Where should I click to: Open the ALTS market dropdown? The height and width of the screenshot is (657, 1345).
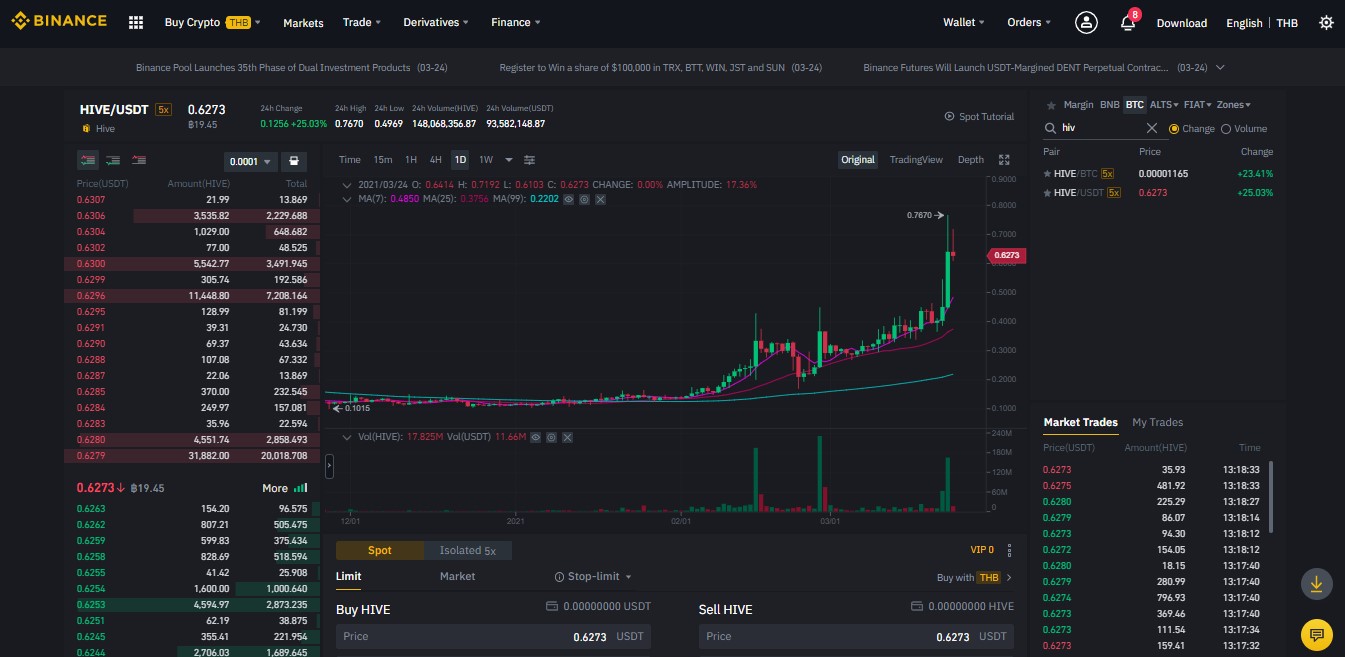(x=1164, y=104)
